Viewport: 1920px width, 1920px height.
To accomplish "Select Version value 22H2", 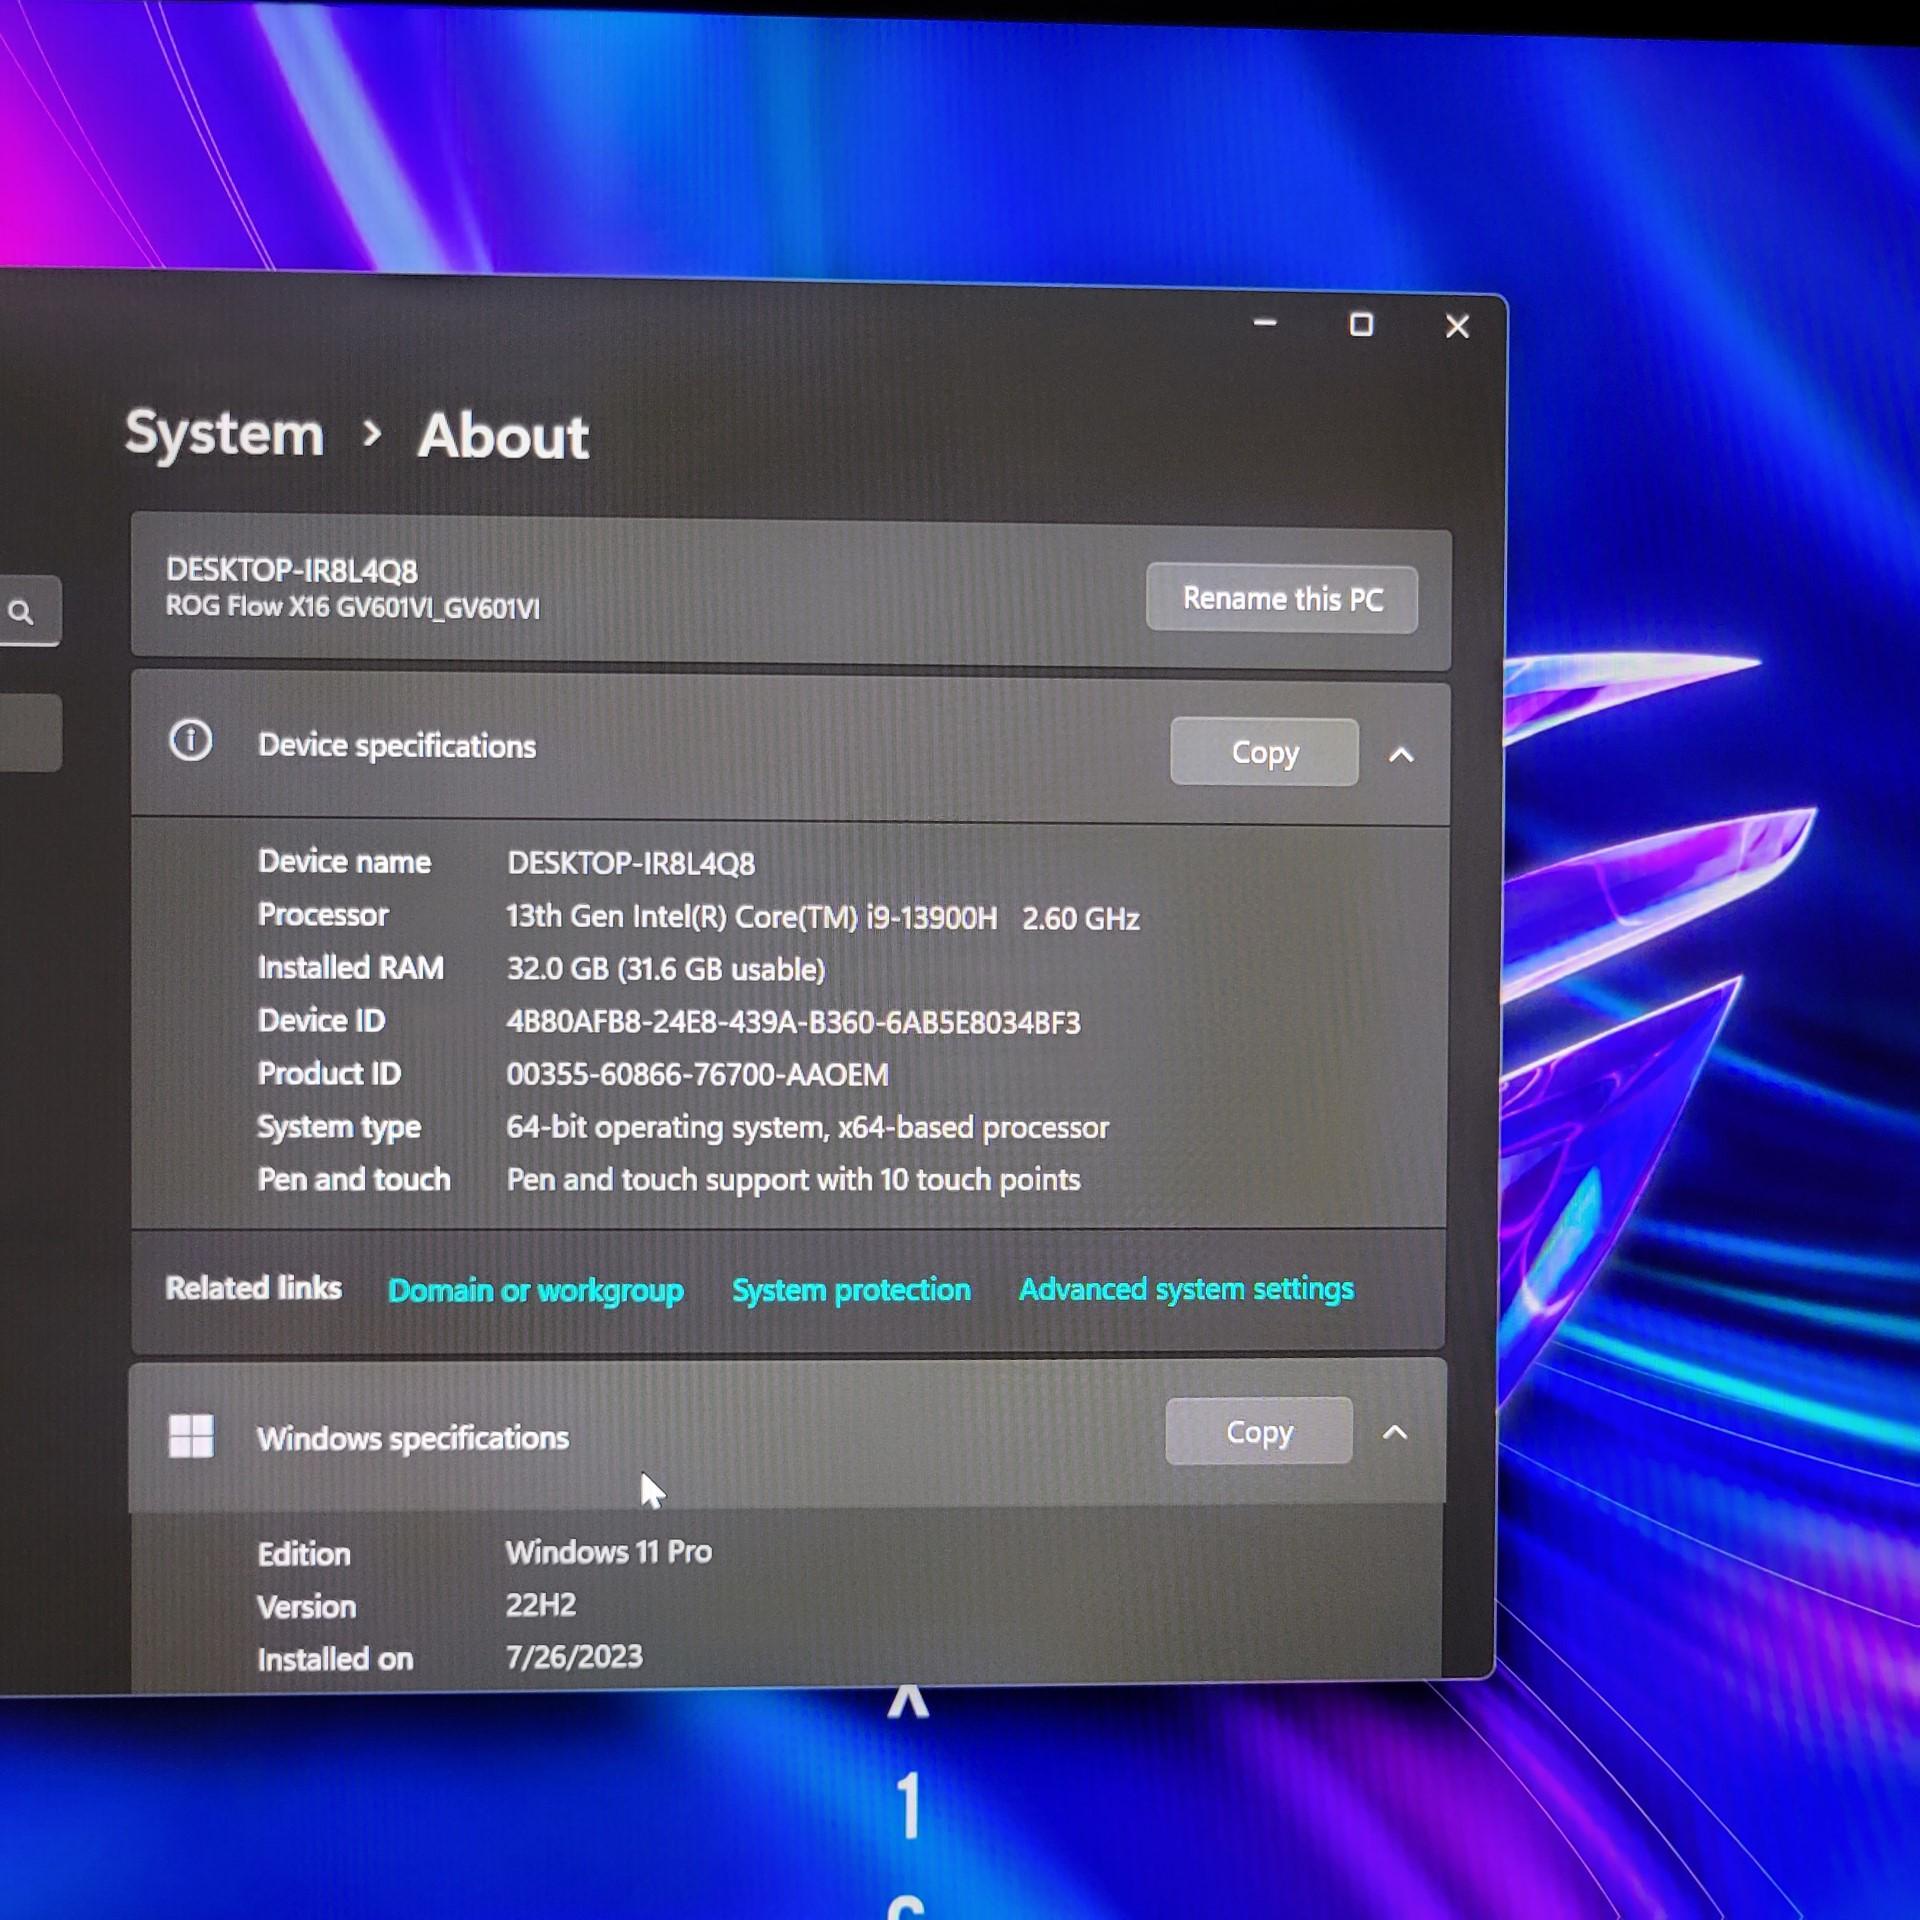I will pos(540,1605).
